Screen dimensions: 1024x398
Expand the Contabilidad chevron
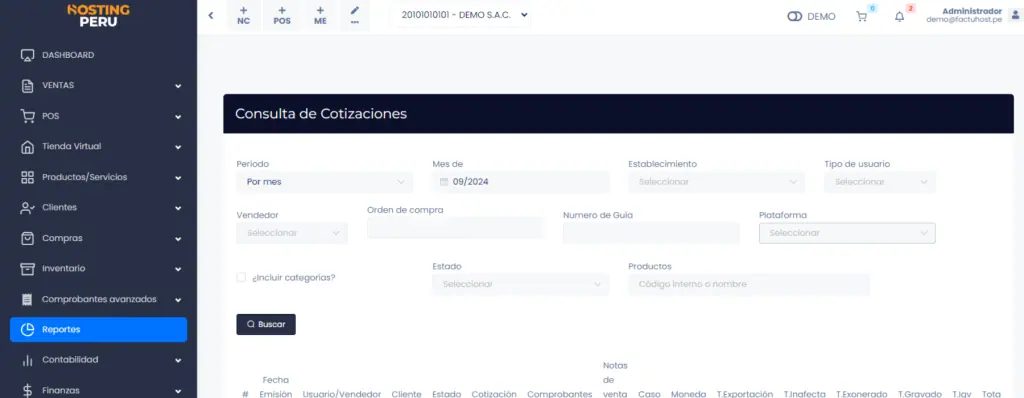178,360
